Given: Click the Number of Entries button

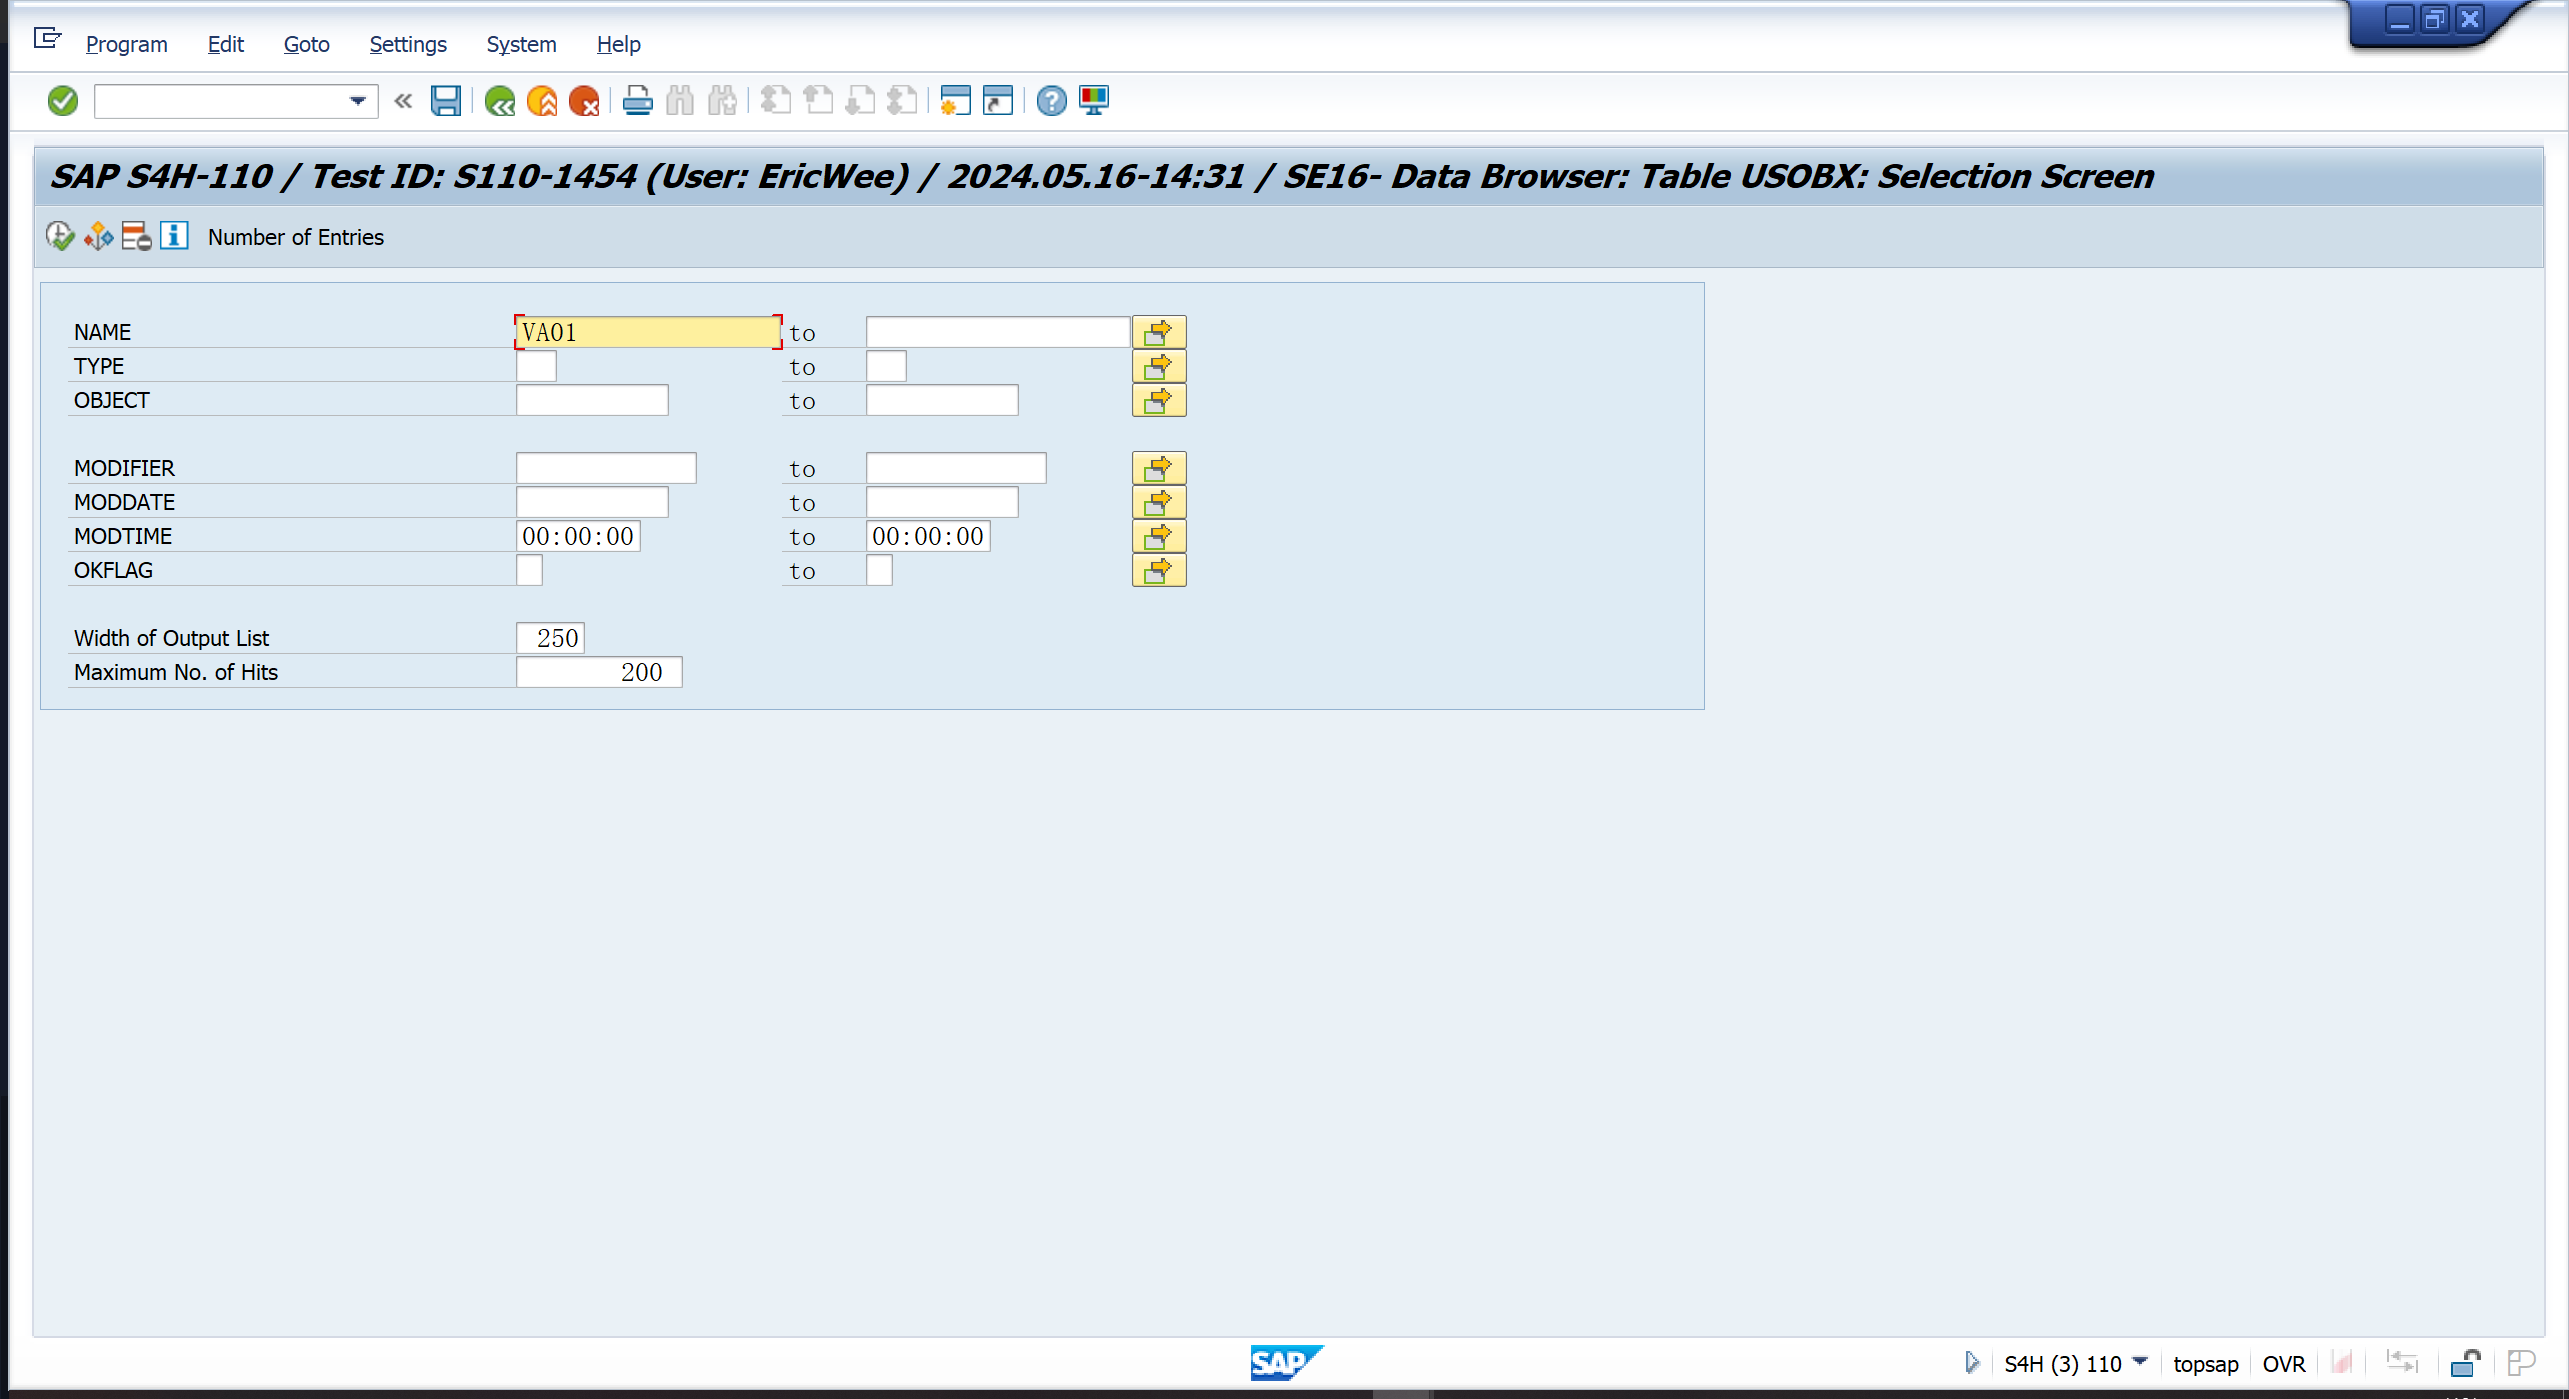Looking at the screenshot, I should click(295, 237).
